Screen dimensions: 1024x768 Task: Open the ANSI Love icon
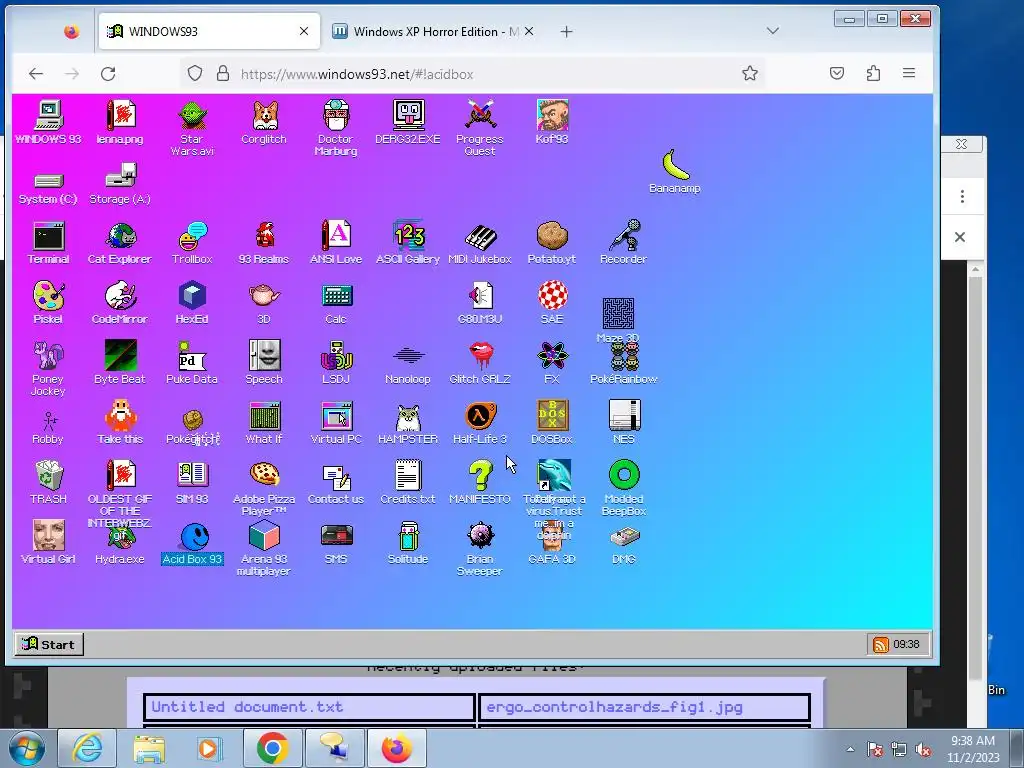tap(336, 236)
